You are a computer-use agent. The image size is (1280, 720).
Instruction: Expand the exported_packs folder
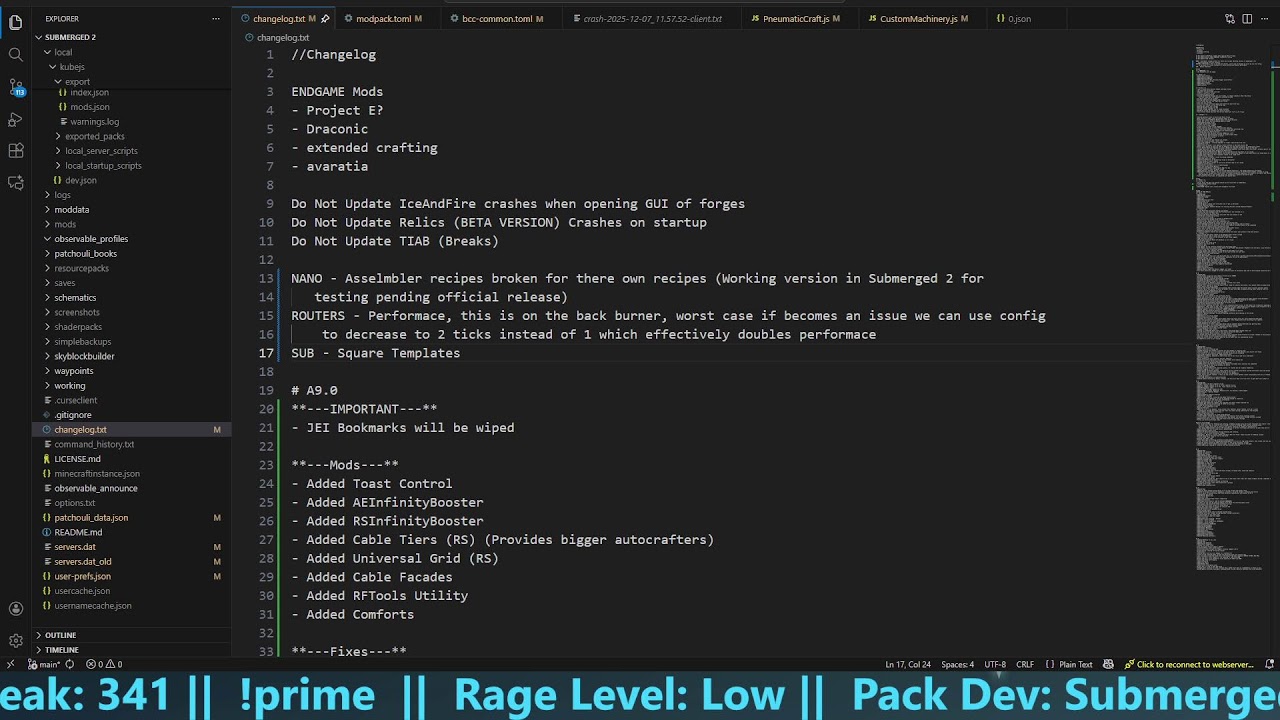click(x=133, y=136)
